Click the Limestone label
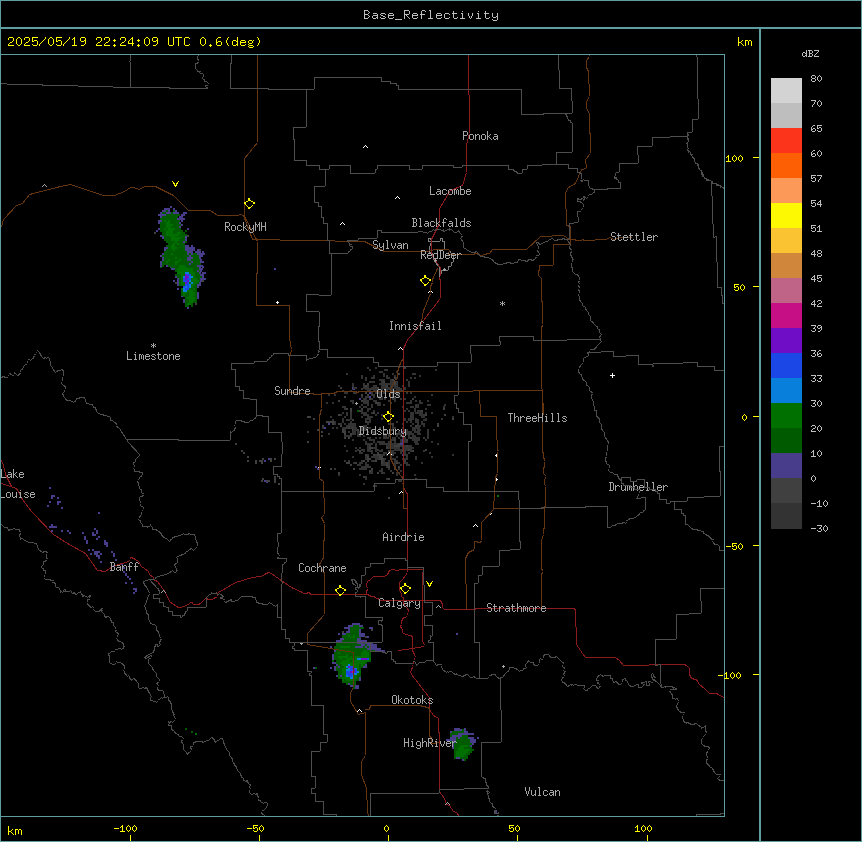The width and height of the screenshot is (862, 842). point(153,356)
